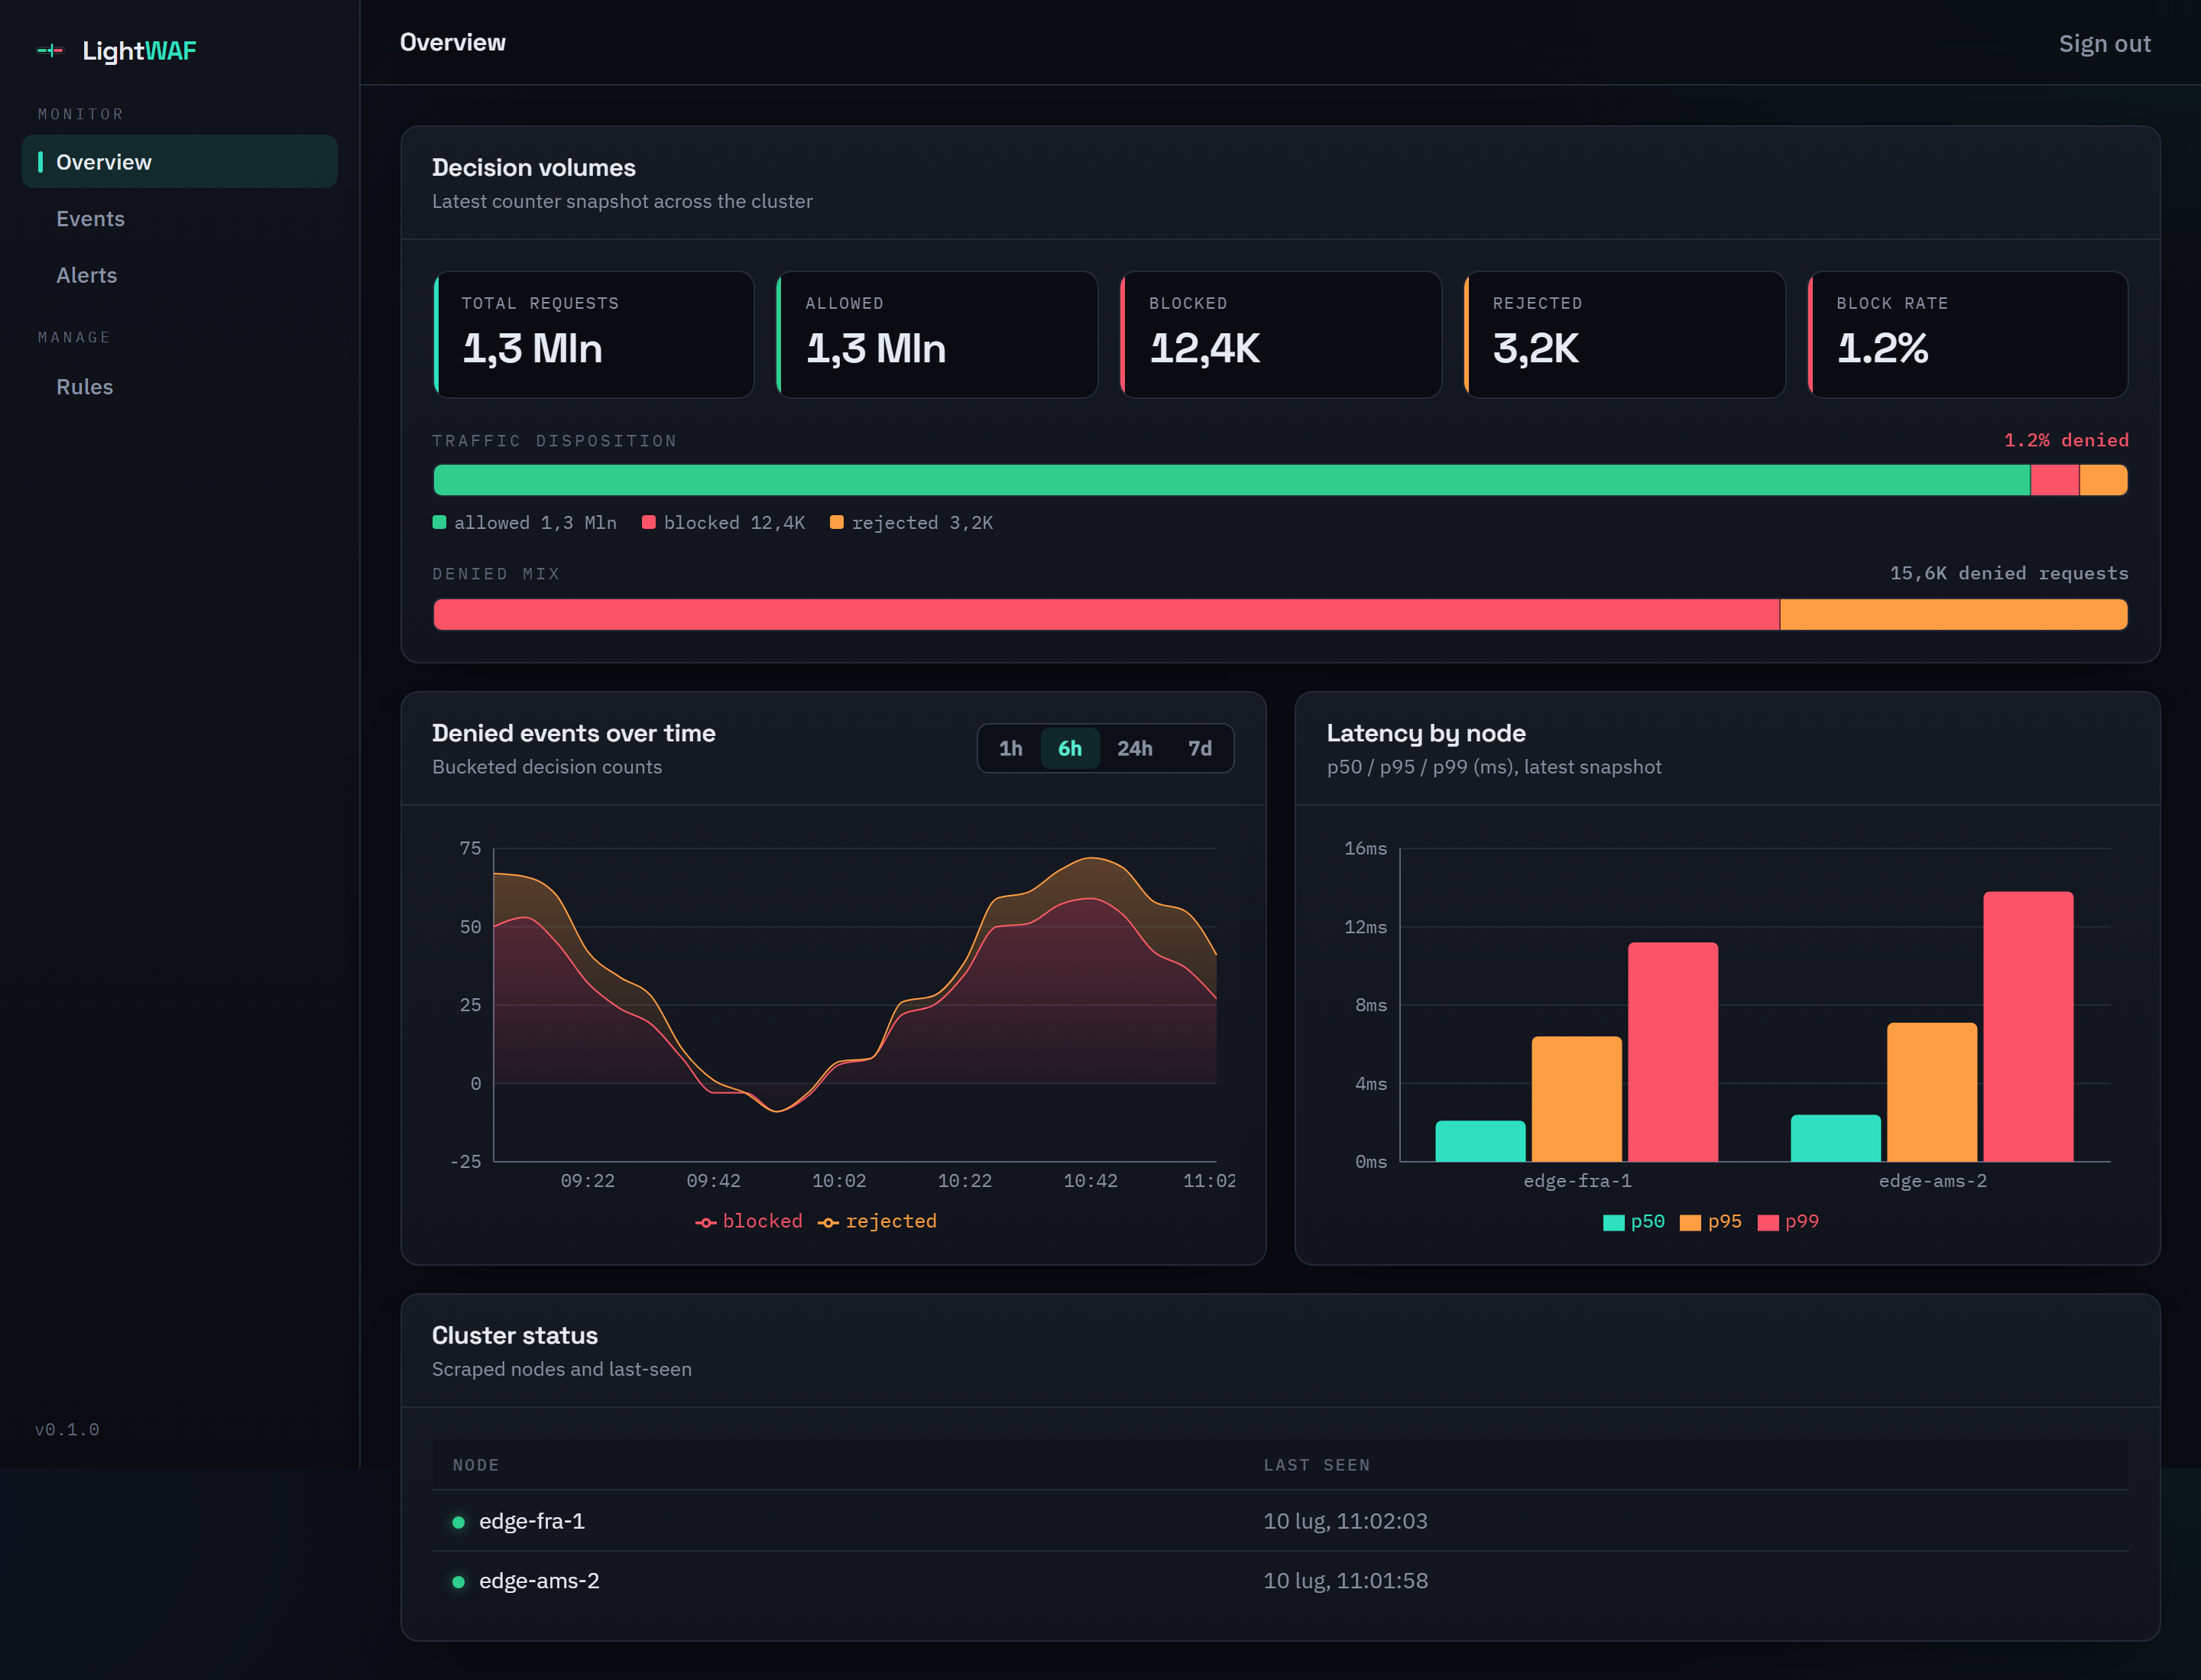Click edge-fra-1 p50 latency bar
2201x1680 pixels.
(1480, 1141)
